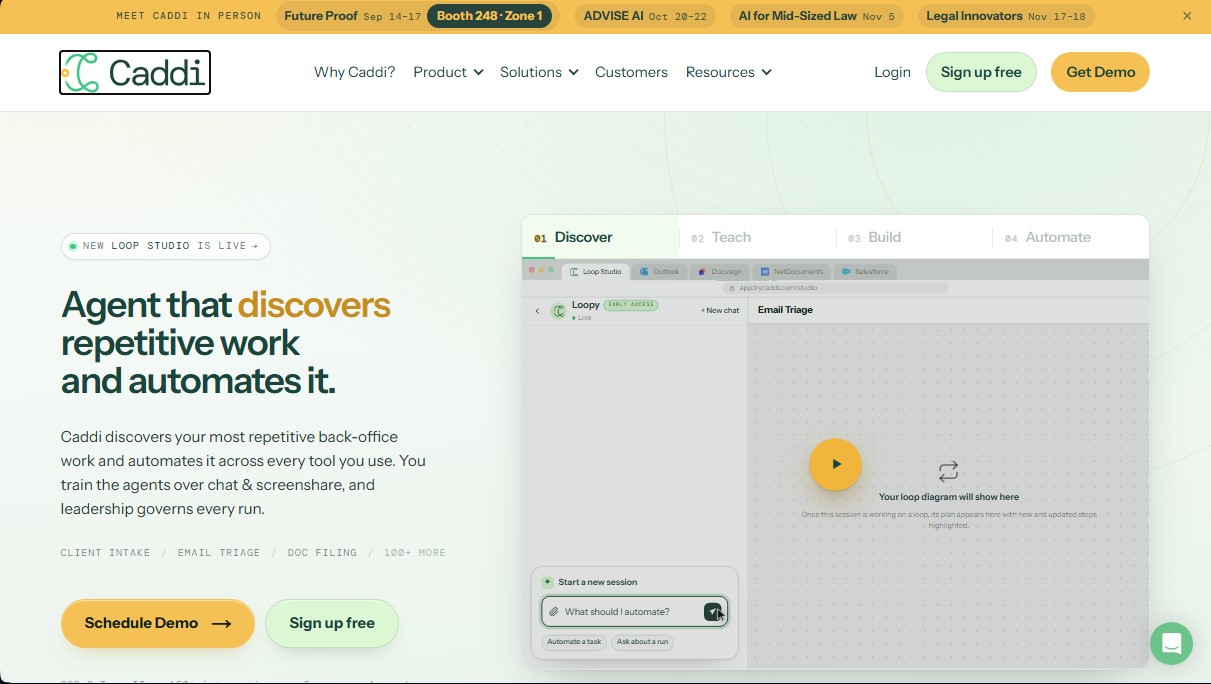1211x684 pixels.
Task: Click the Early Access badge
Action: [630, 304]
